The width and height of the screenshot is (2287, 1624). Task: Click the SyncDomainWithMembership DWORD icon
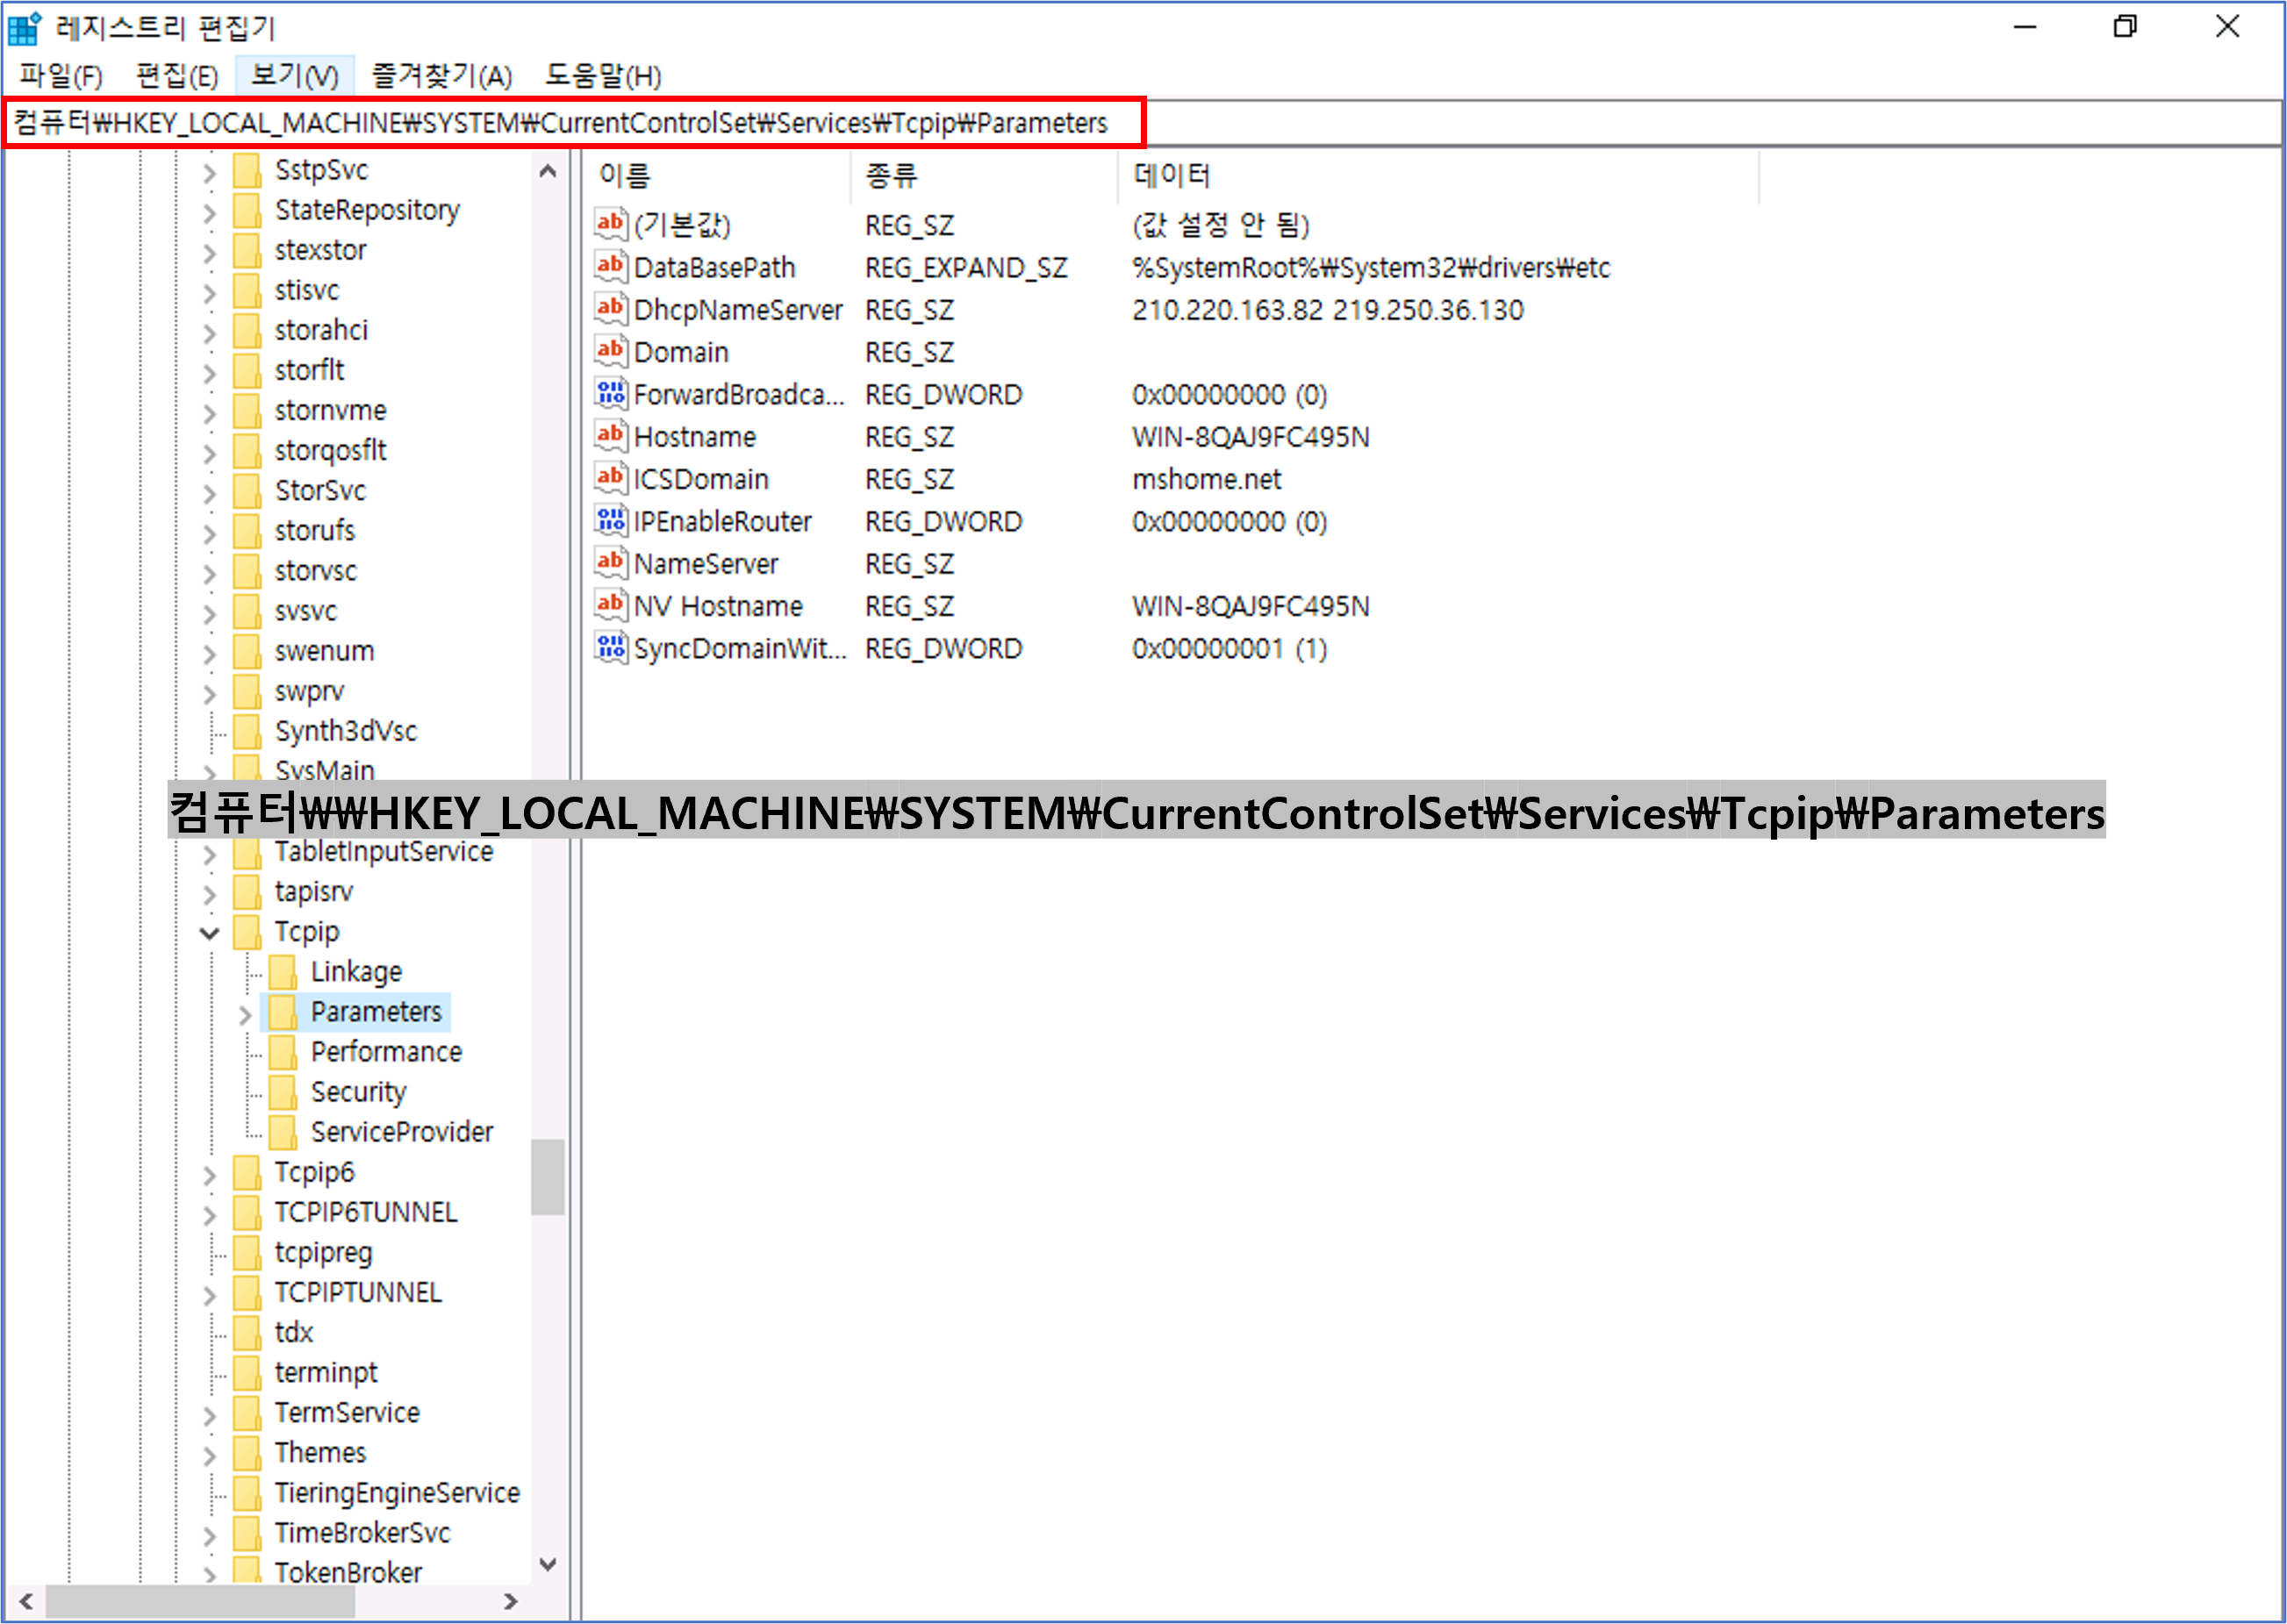pos(610,648)
